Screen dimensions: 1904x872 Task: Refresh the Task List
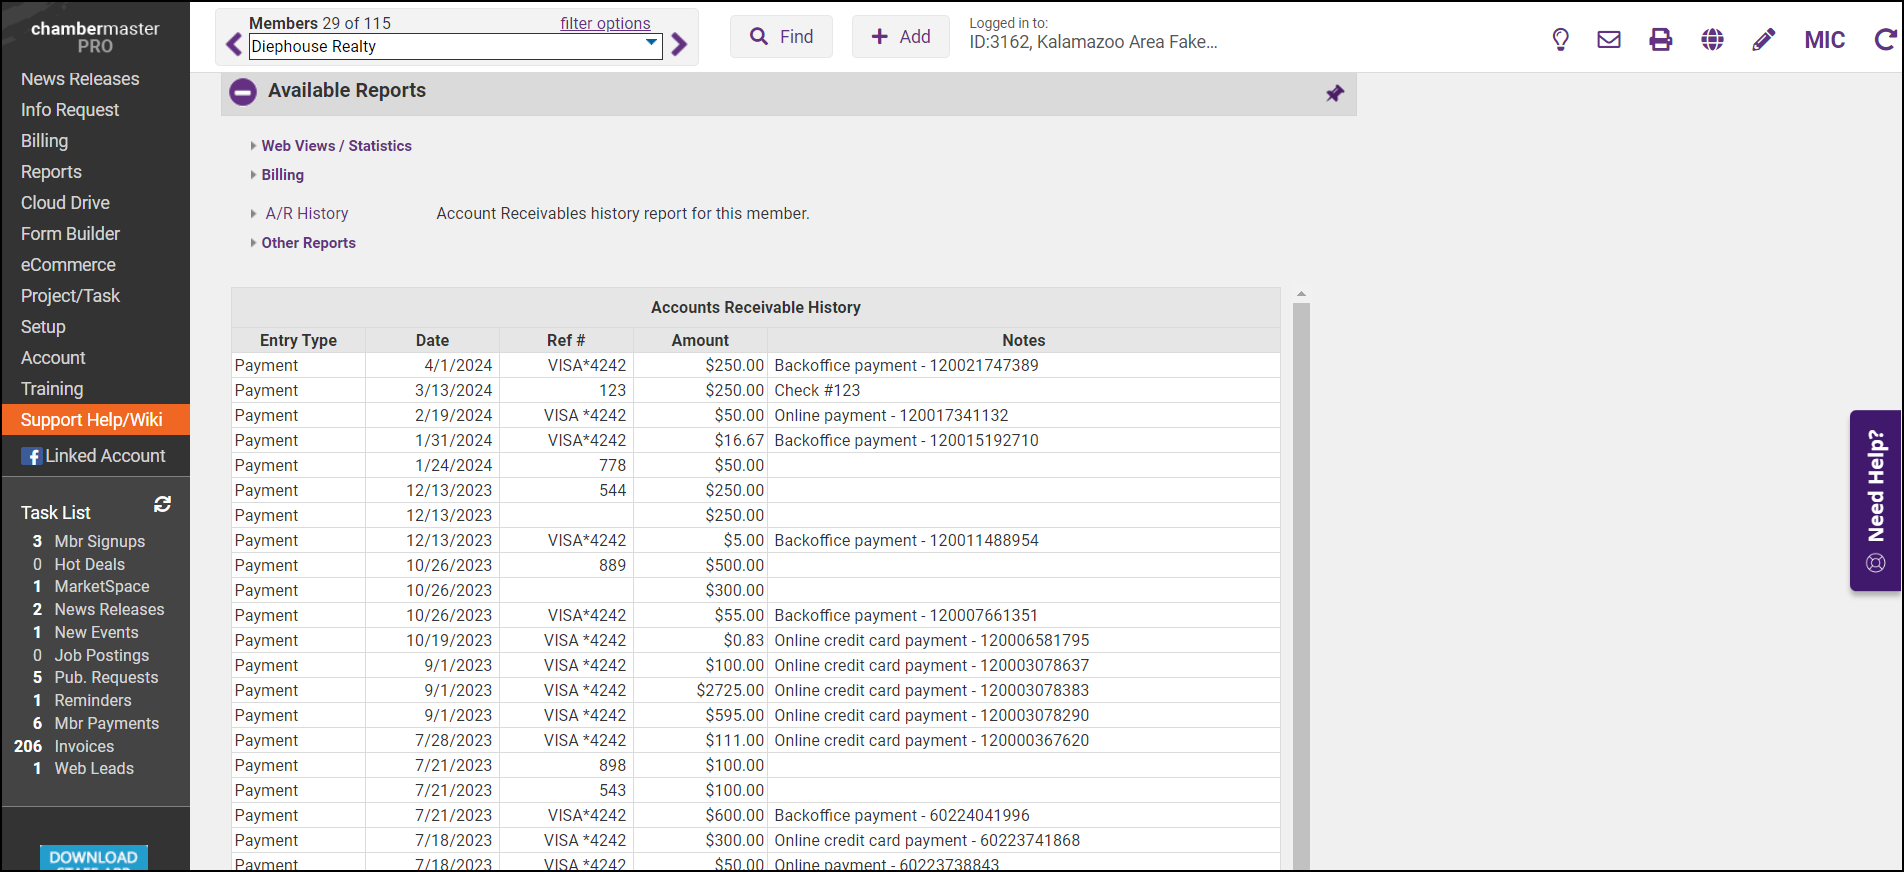pyautogui.click(x=162, y=505)
